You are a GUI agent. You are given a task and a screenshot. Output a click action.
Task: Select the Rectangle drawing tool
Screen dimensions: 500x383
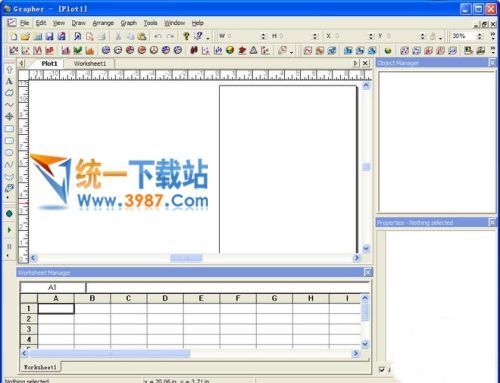9,129
